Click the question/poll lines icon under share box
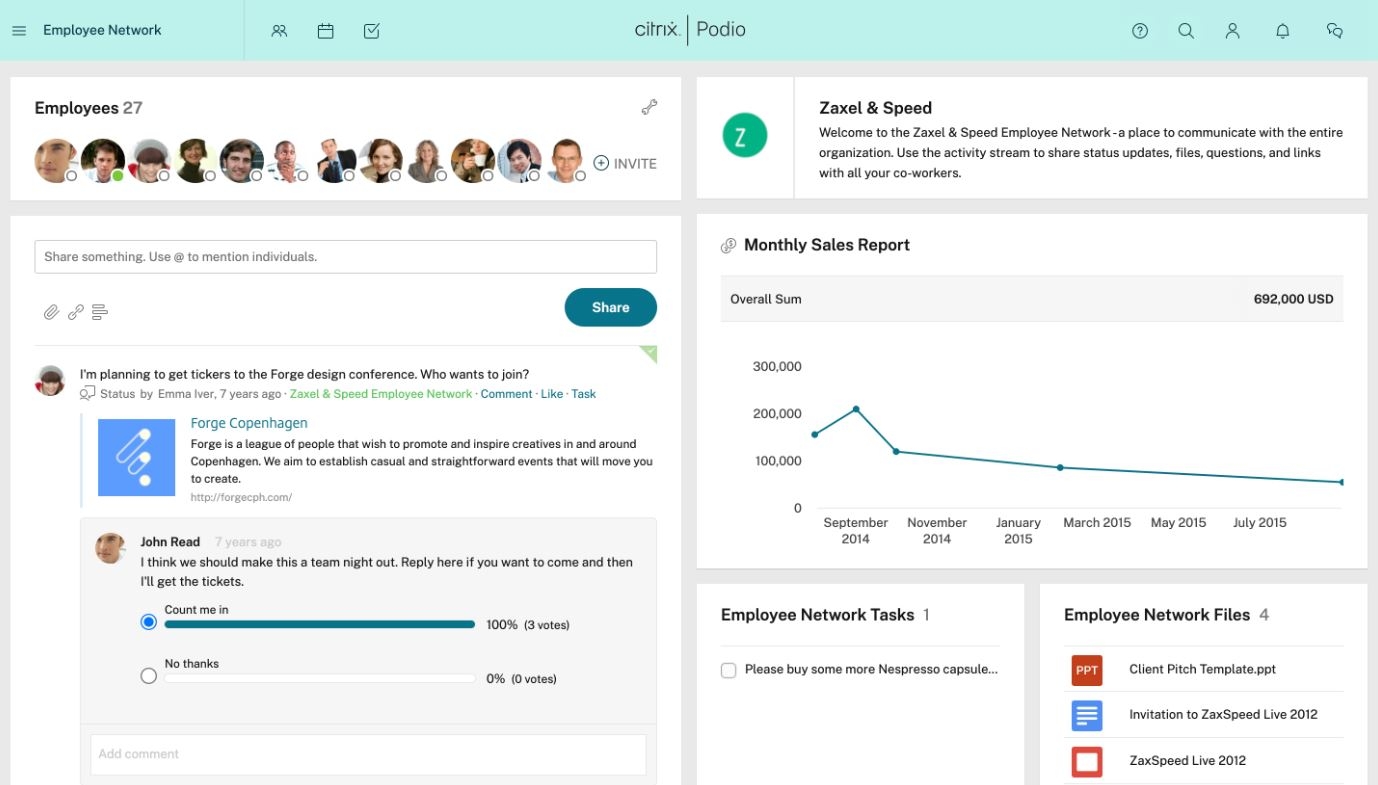 [100, 312]
